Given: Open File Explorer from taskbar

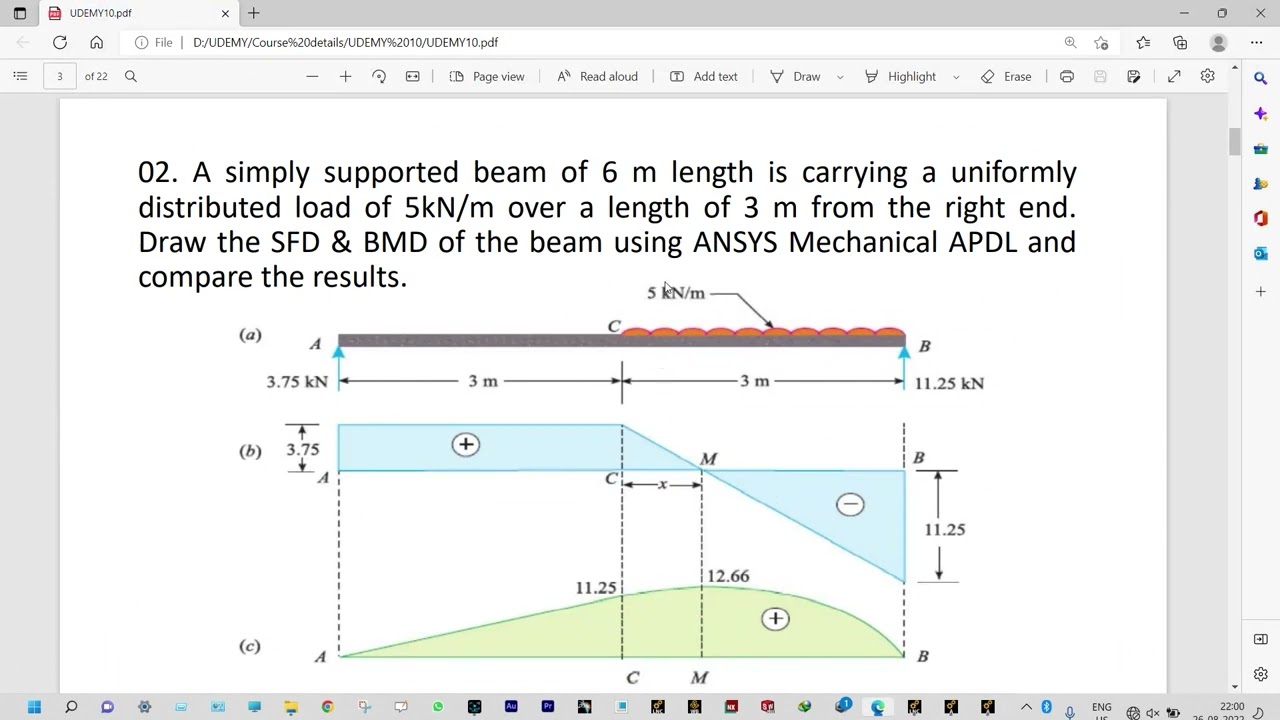Looking at the screenshot, I should [x=290, y=707].
